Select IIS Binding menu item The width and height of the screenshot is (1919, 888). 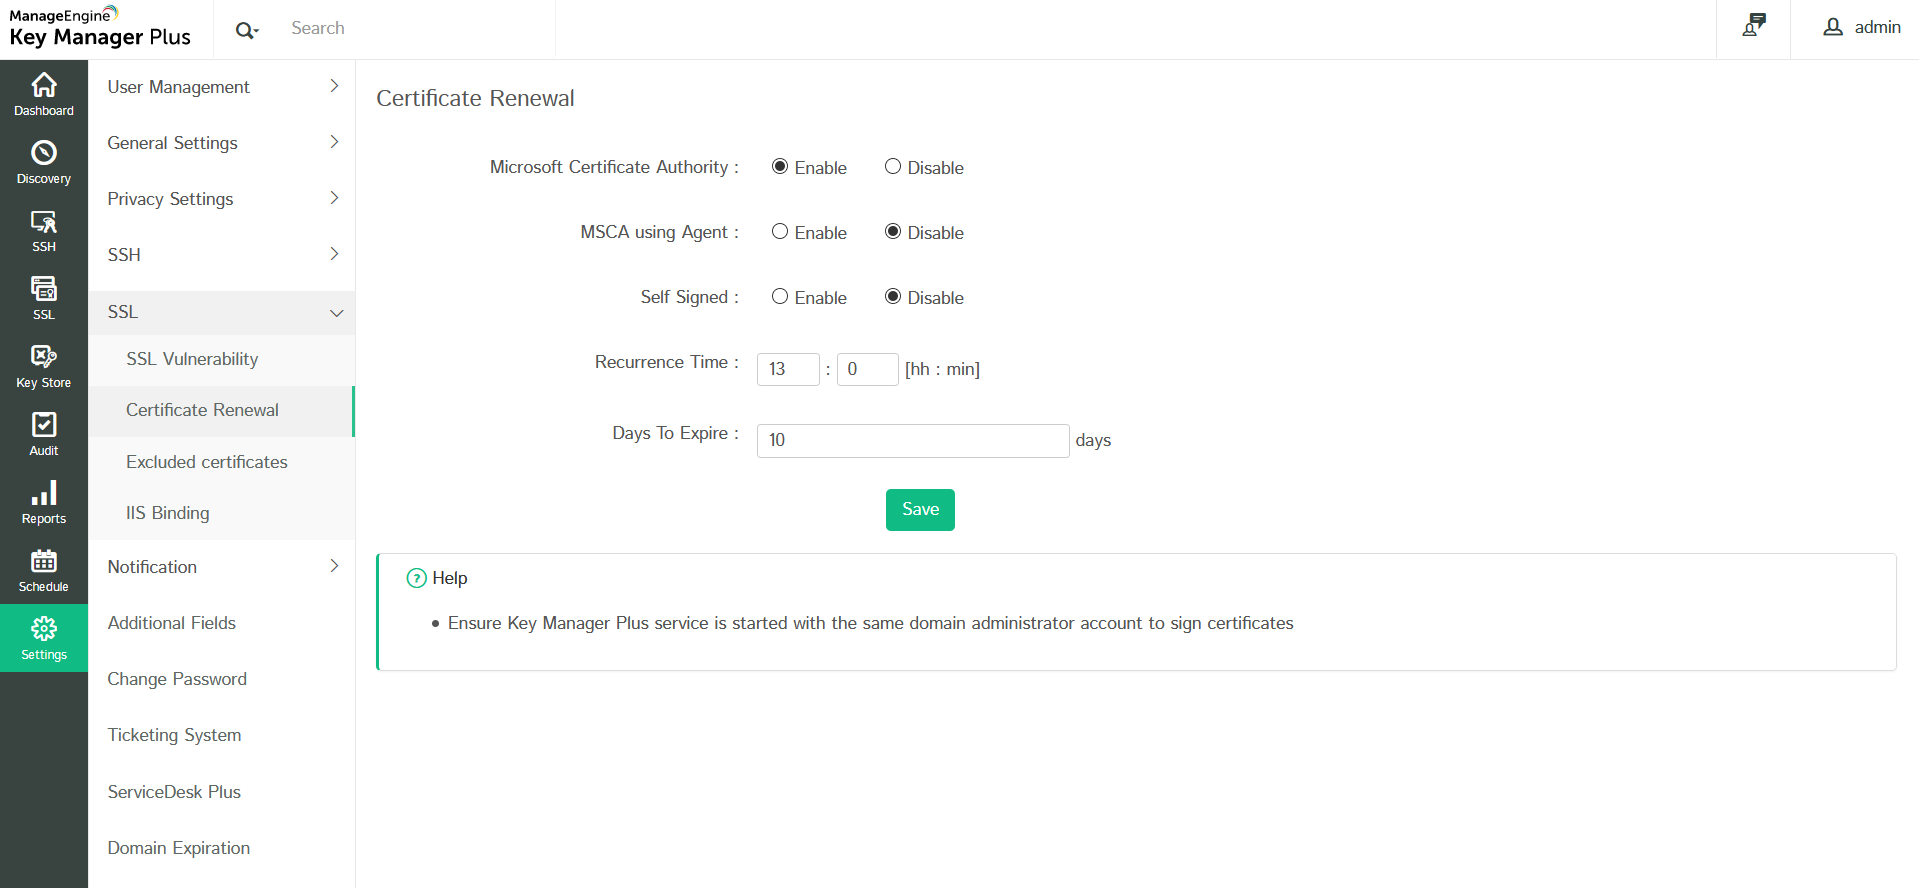coord(168,513)
